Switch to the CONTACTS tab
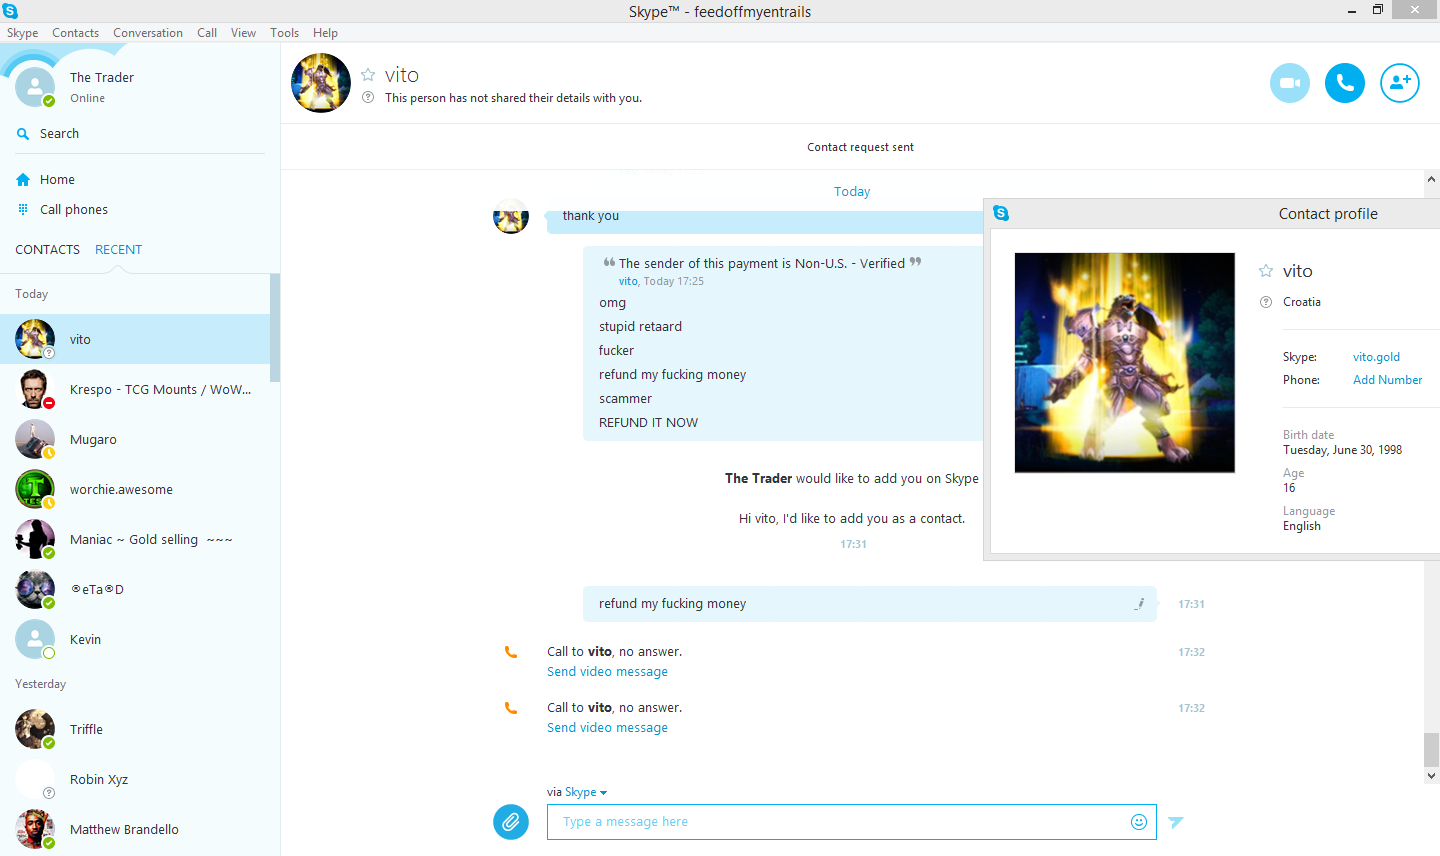Image resolution: width=1440 pixels, height=856 pixels. click(47, 250)
